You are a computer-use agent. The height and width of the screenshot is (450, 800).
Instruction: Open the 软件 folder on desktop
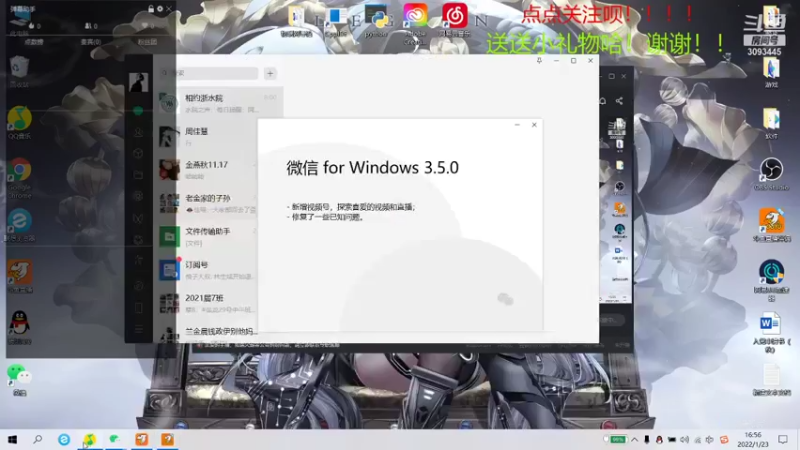coord(771,123)
